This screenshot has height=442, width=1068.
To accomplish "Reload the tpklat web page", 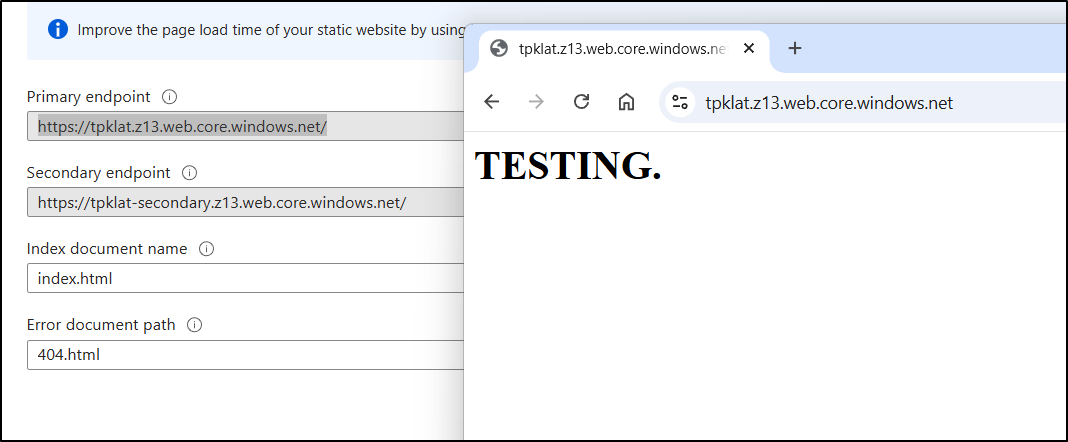I will pos(581,102).
